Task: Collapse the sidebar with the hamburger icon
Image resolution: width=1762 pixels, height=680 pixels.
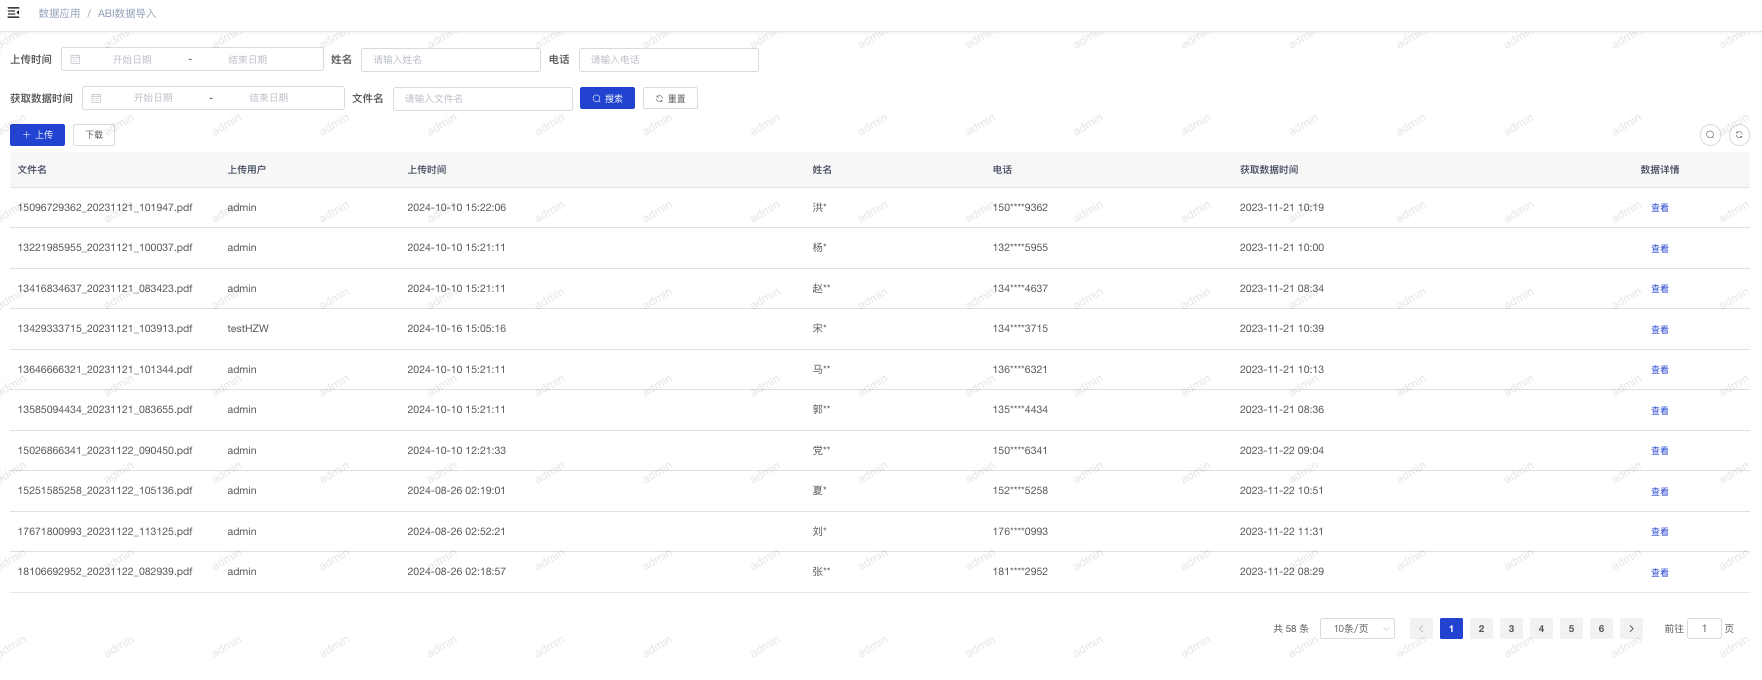Action: click(13, 13)
